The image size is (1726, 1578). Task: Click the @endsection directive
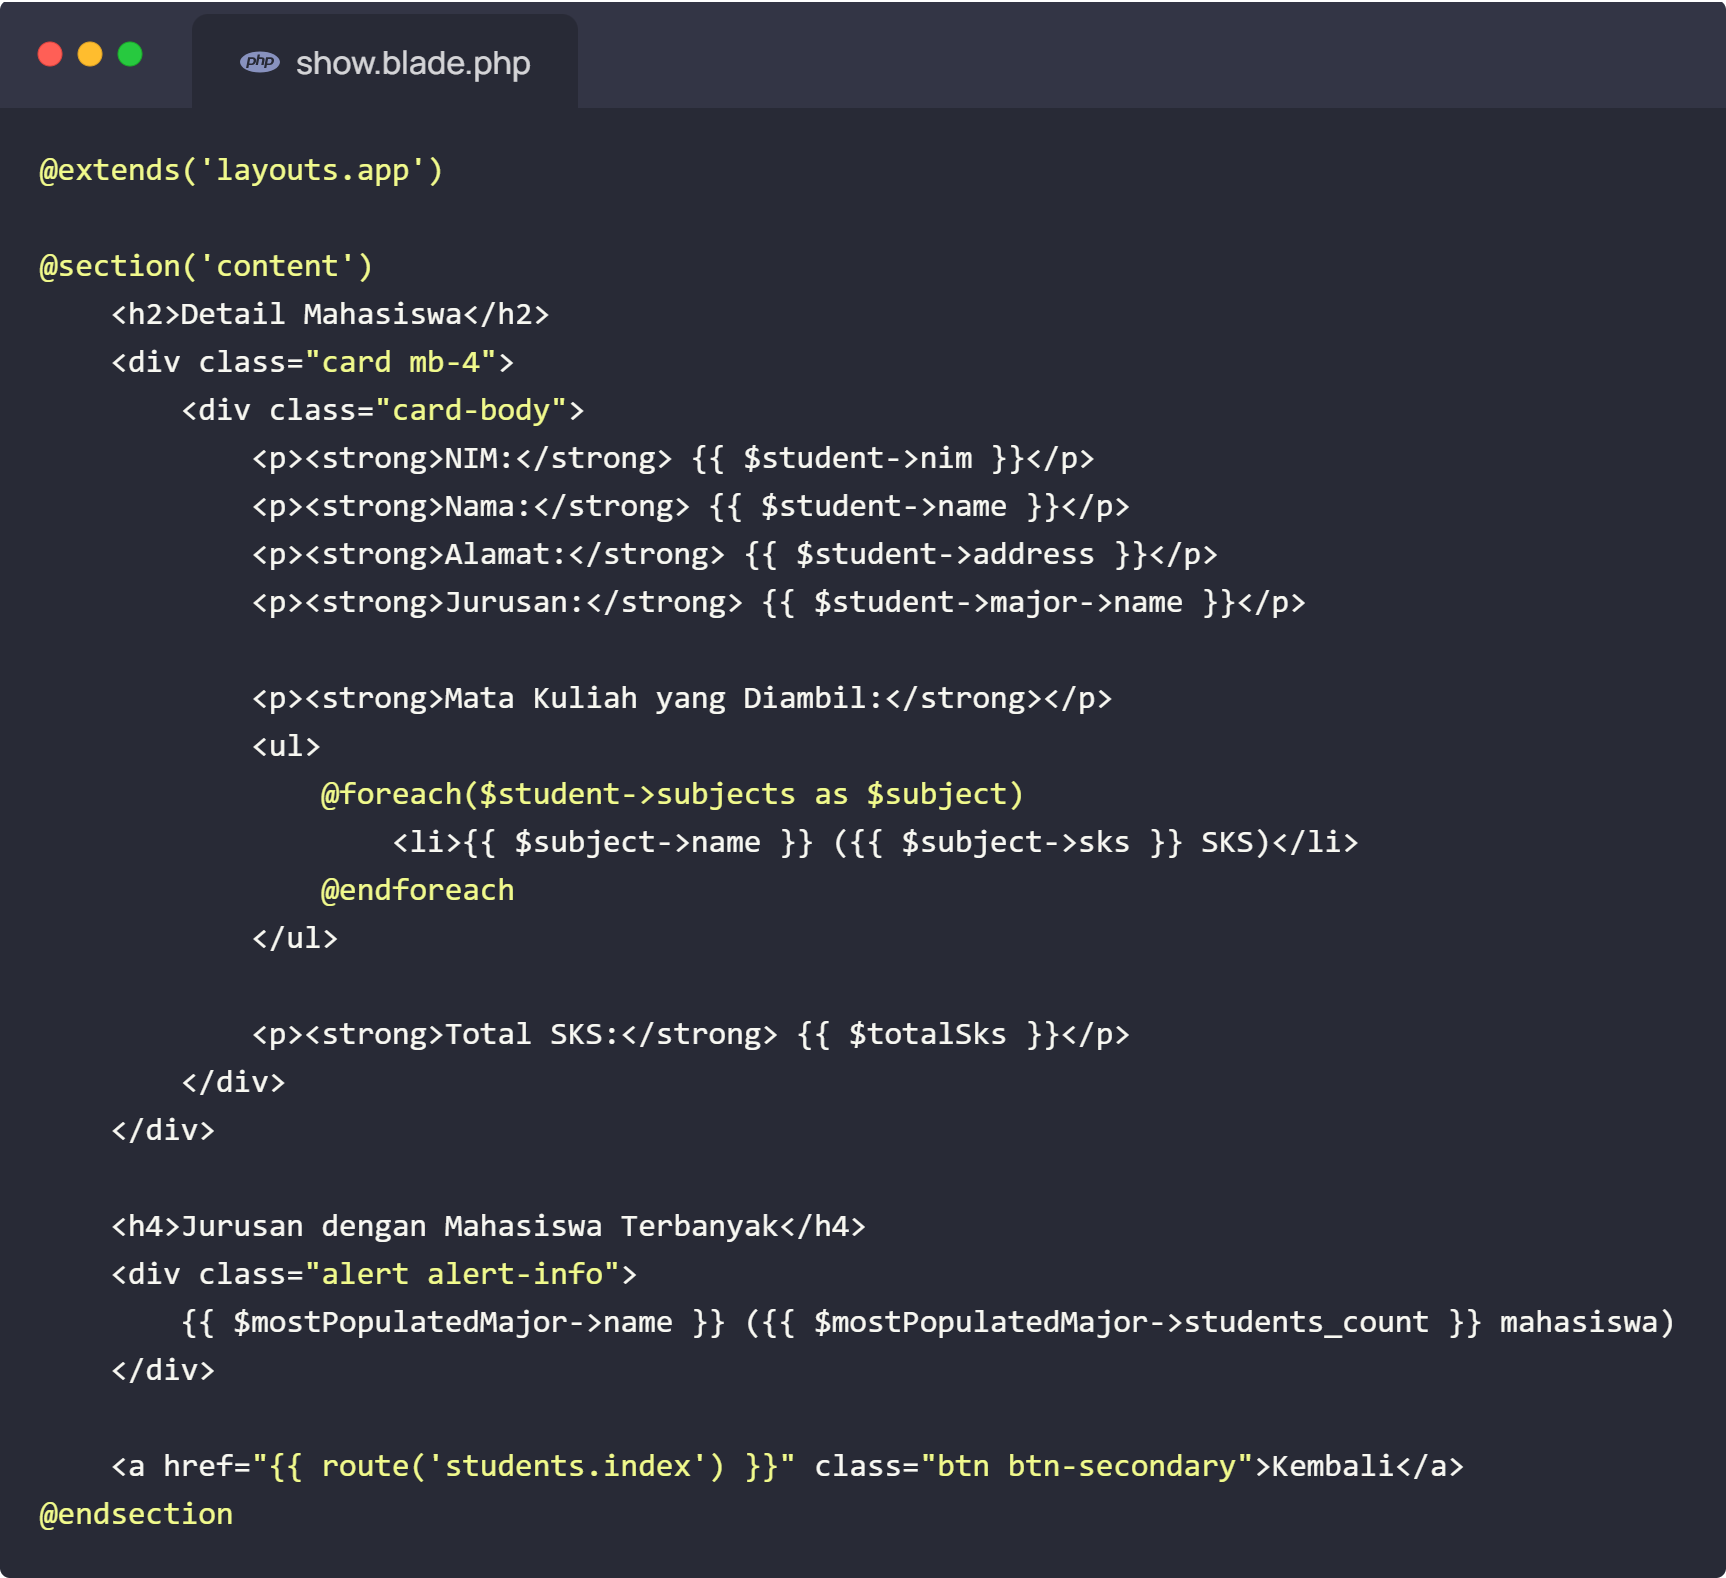136,1514
